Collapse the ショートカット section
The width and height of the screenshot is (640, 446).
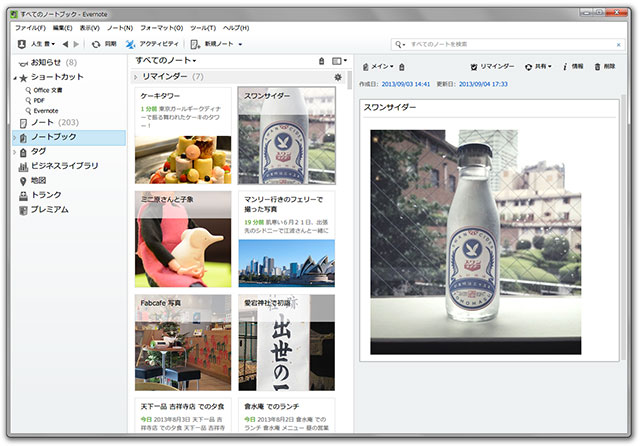15,78
